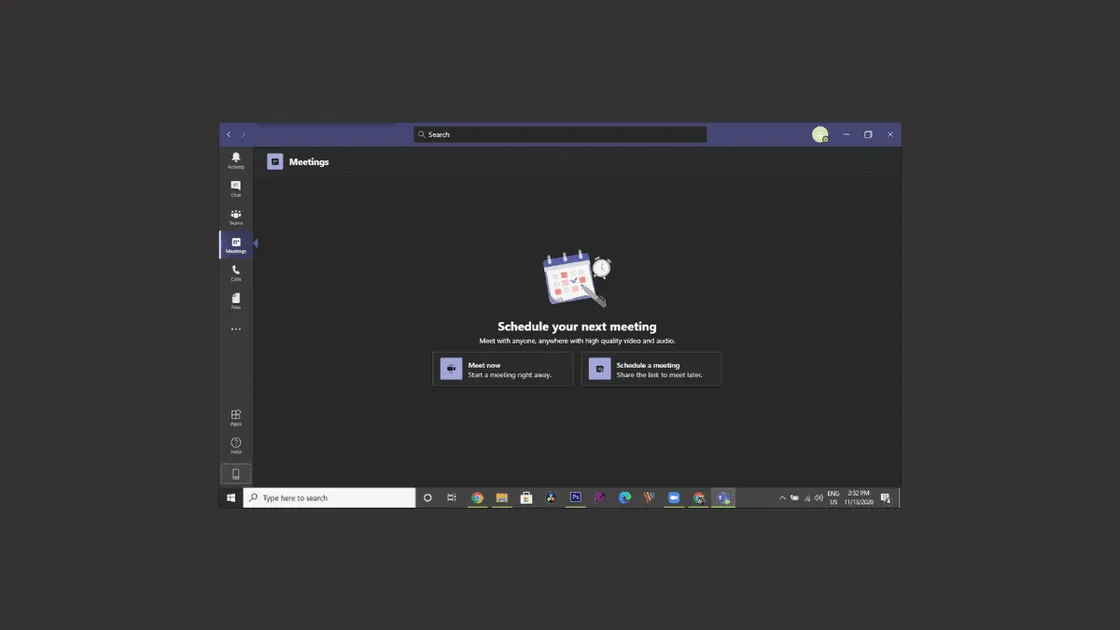Open more added apps with the ellipsis
Screen dimensions: 1120x630
[x=235, y=328]
